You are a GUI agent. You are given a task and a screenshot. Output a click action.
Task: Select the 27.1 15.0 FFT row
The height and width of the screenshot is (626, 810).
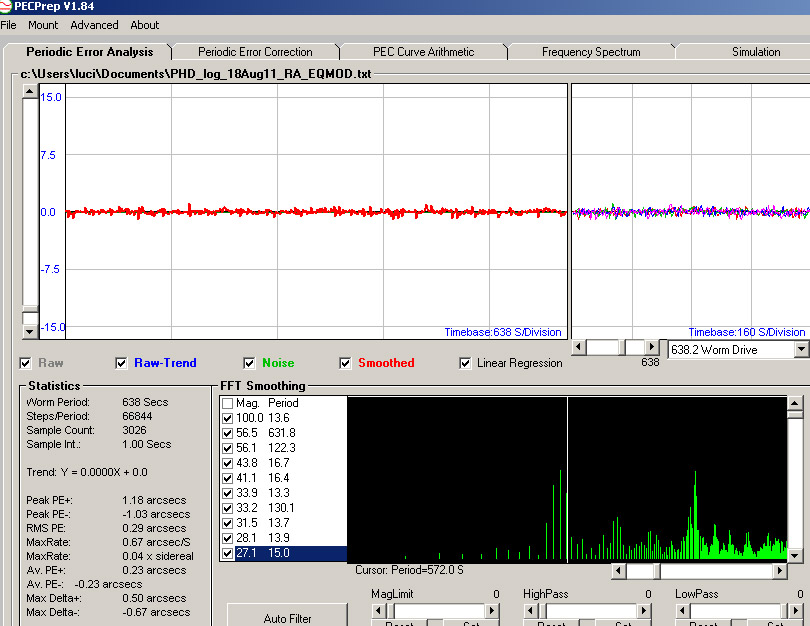284,553
